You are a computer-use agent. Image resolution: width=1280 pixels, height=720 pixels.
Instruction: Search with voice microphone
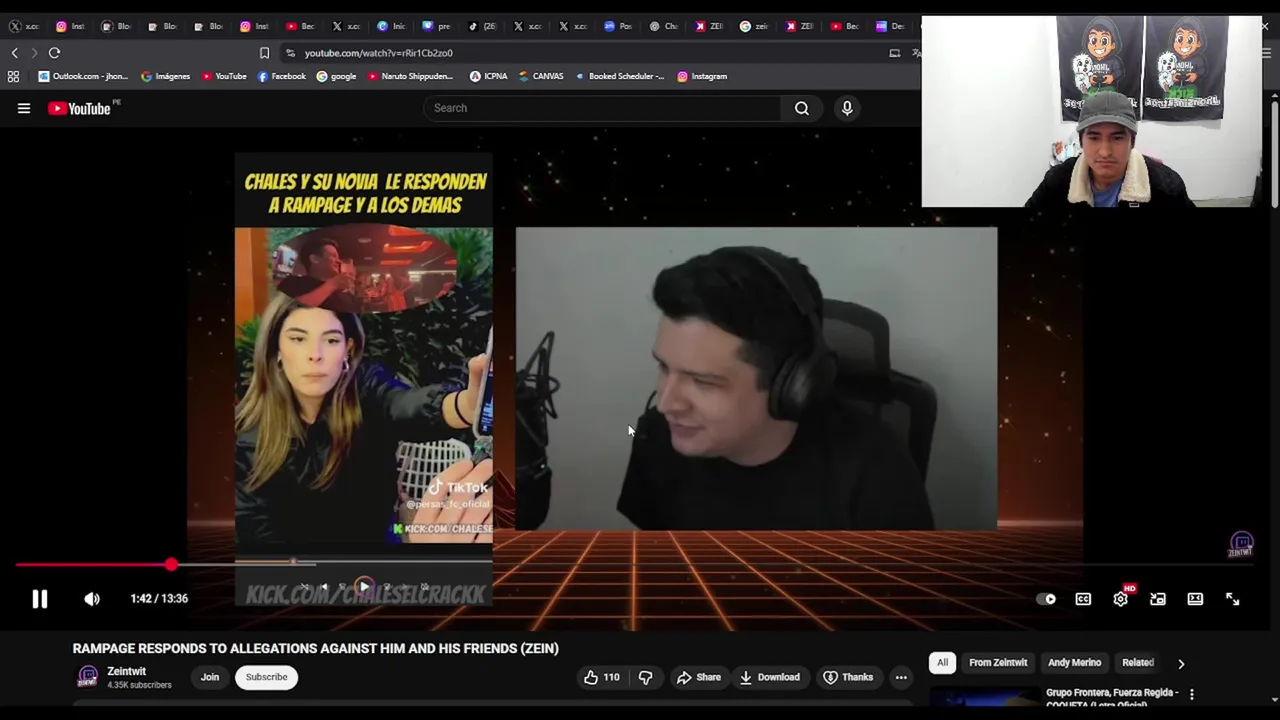click(847, 108)
